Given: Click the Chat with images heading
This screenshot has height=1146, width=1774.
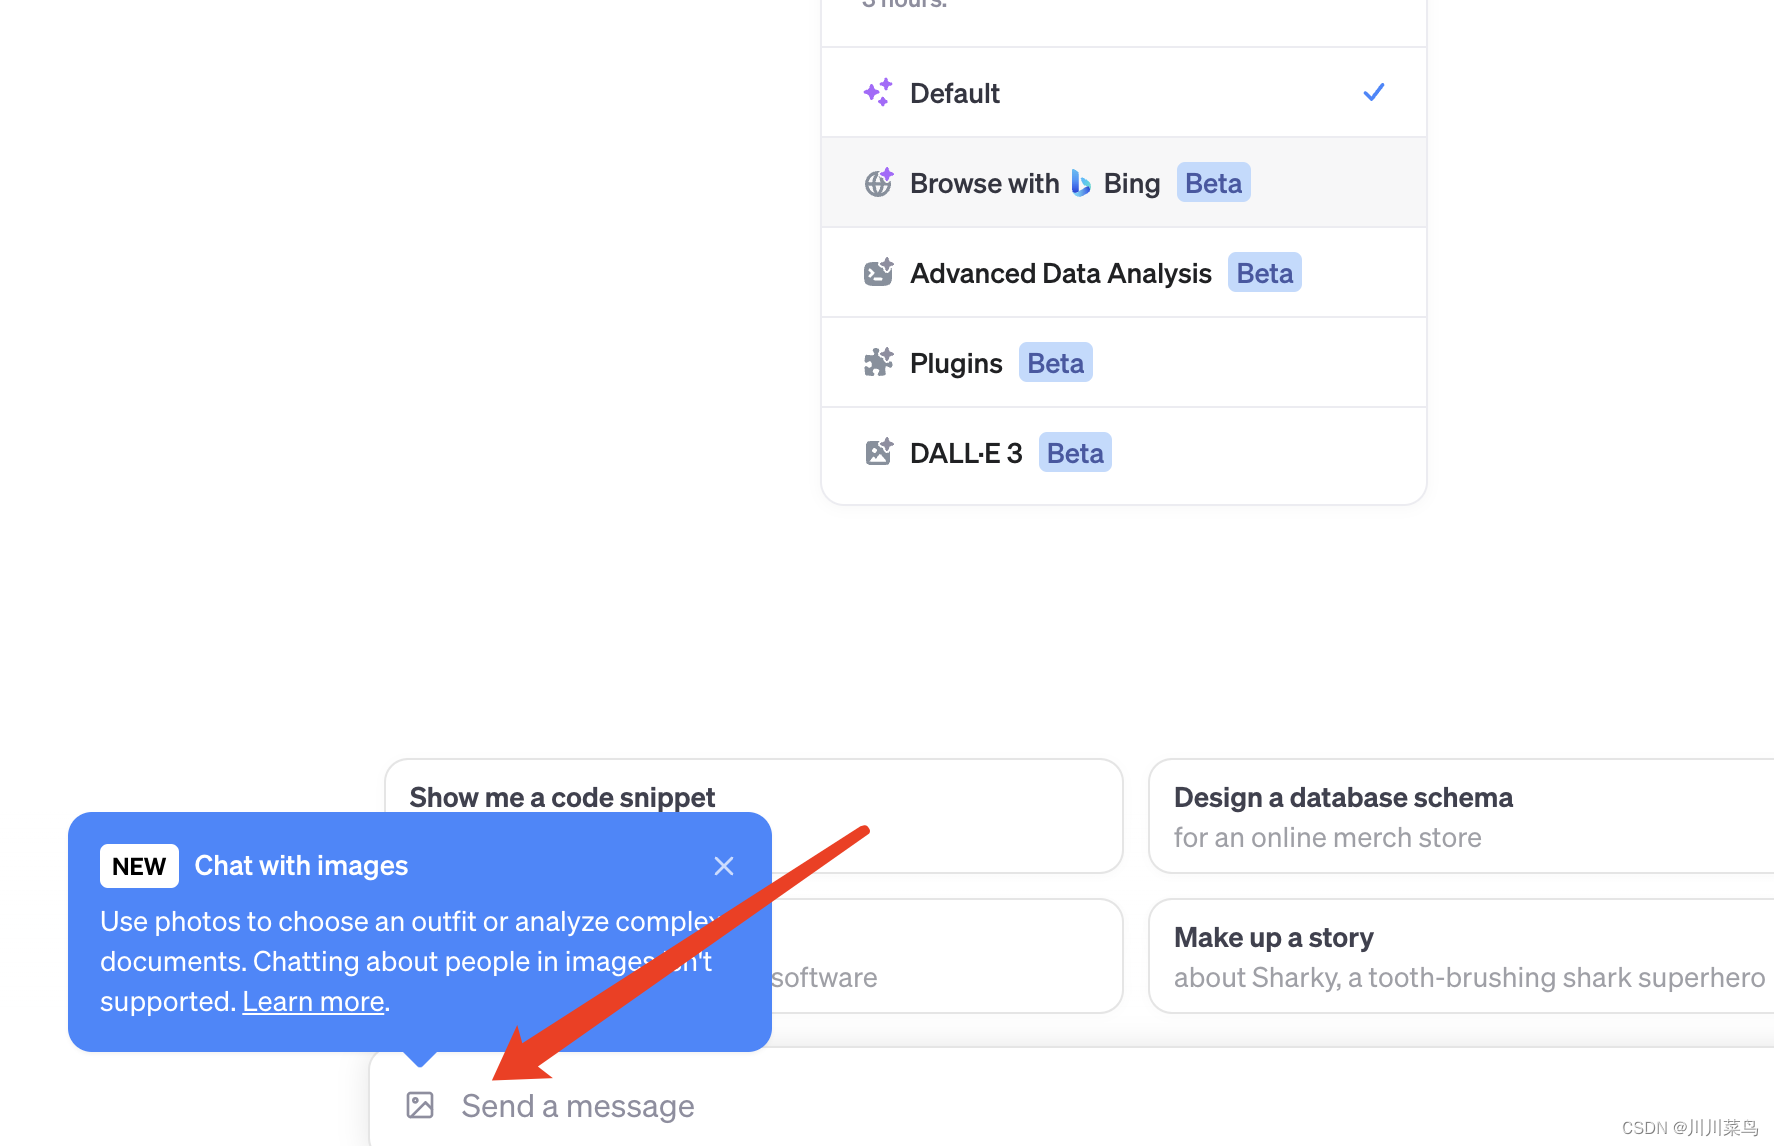Looking at the screenshot, I should [x=301, y=866].
